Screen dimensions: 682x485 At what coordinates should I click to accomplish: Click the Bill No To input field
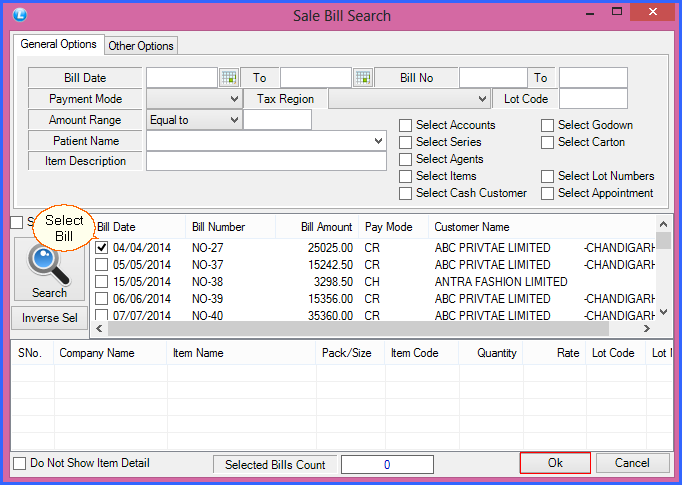pos(593,78)
